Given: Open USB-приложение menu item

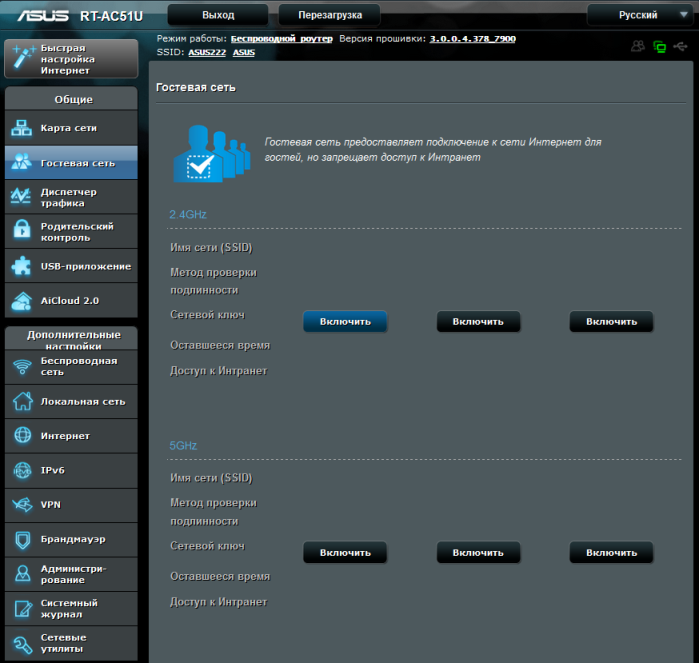Looking at the screenshot, I should pyautogui.click(x=71, y=266).
